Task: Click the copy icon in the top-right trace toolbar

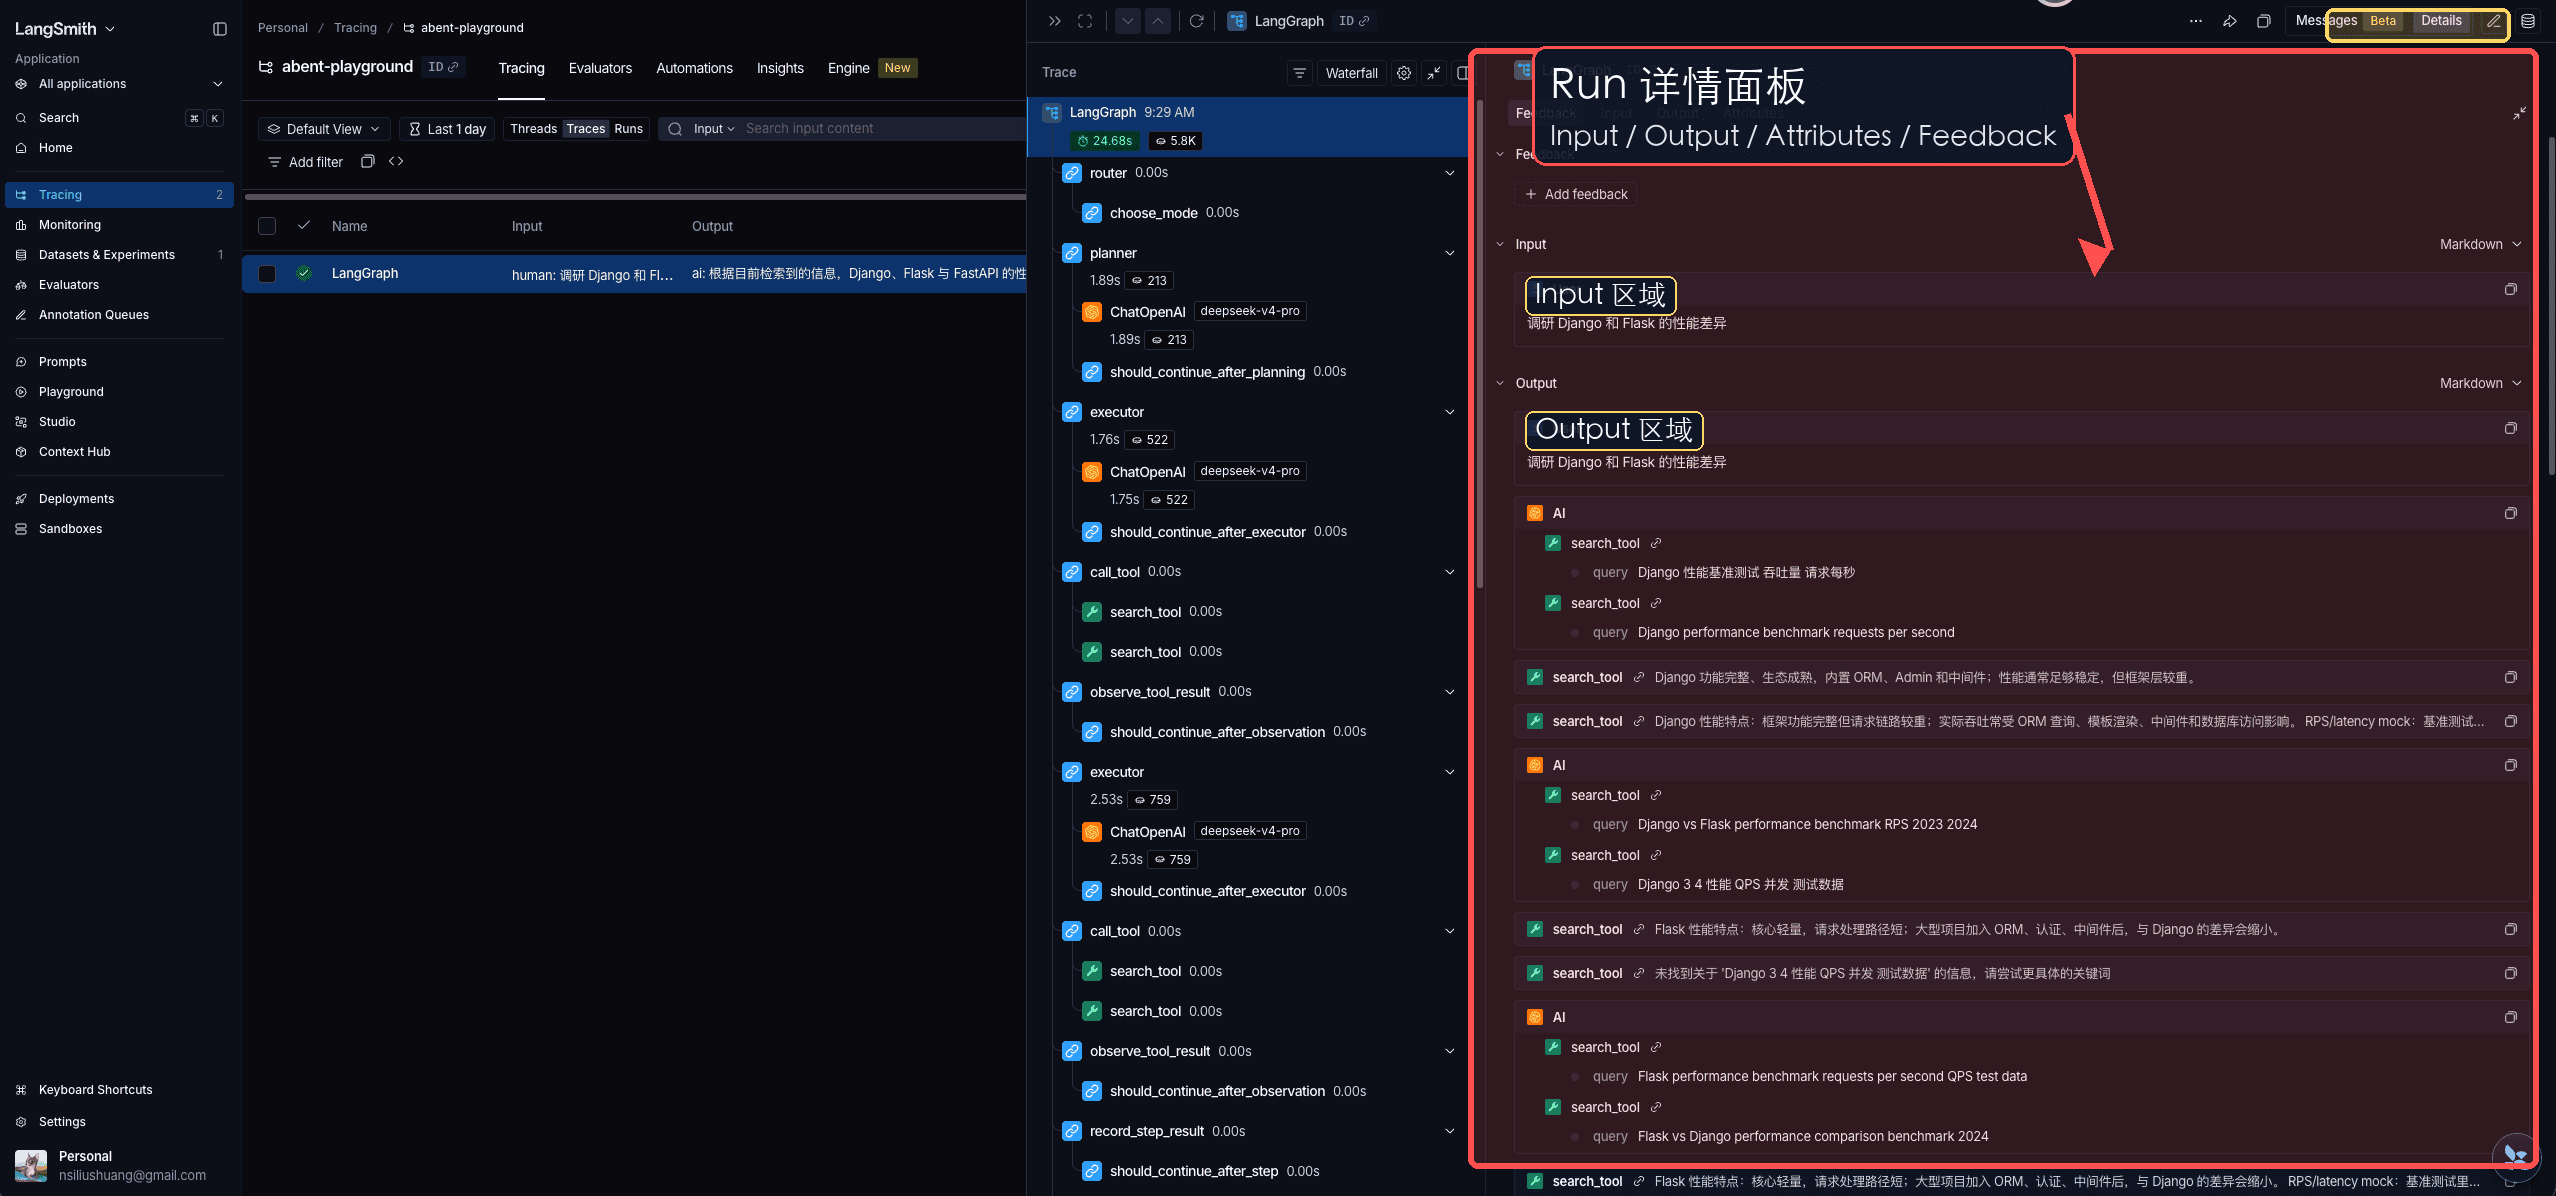Action: (x=2264, y=21)
